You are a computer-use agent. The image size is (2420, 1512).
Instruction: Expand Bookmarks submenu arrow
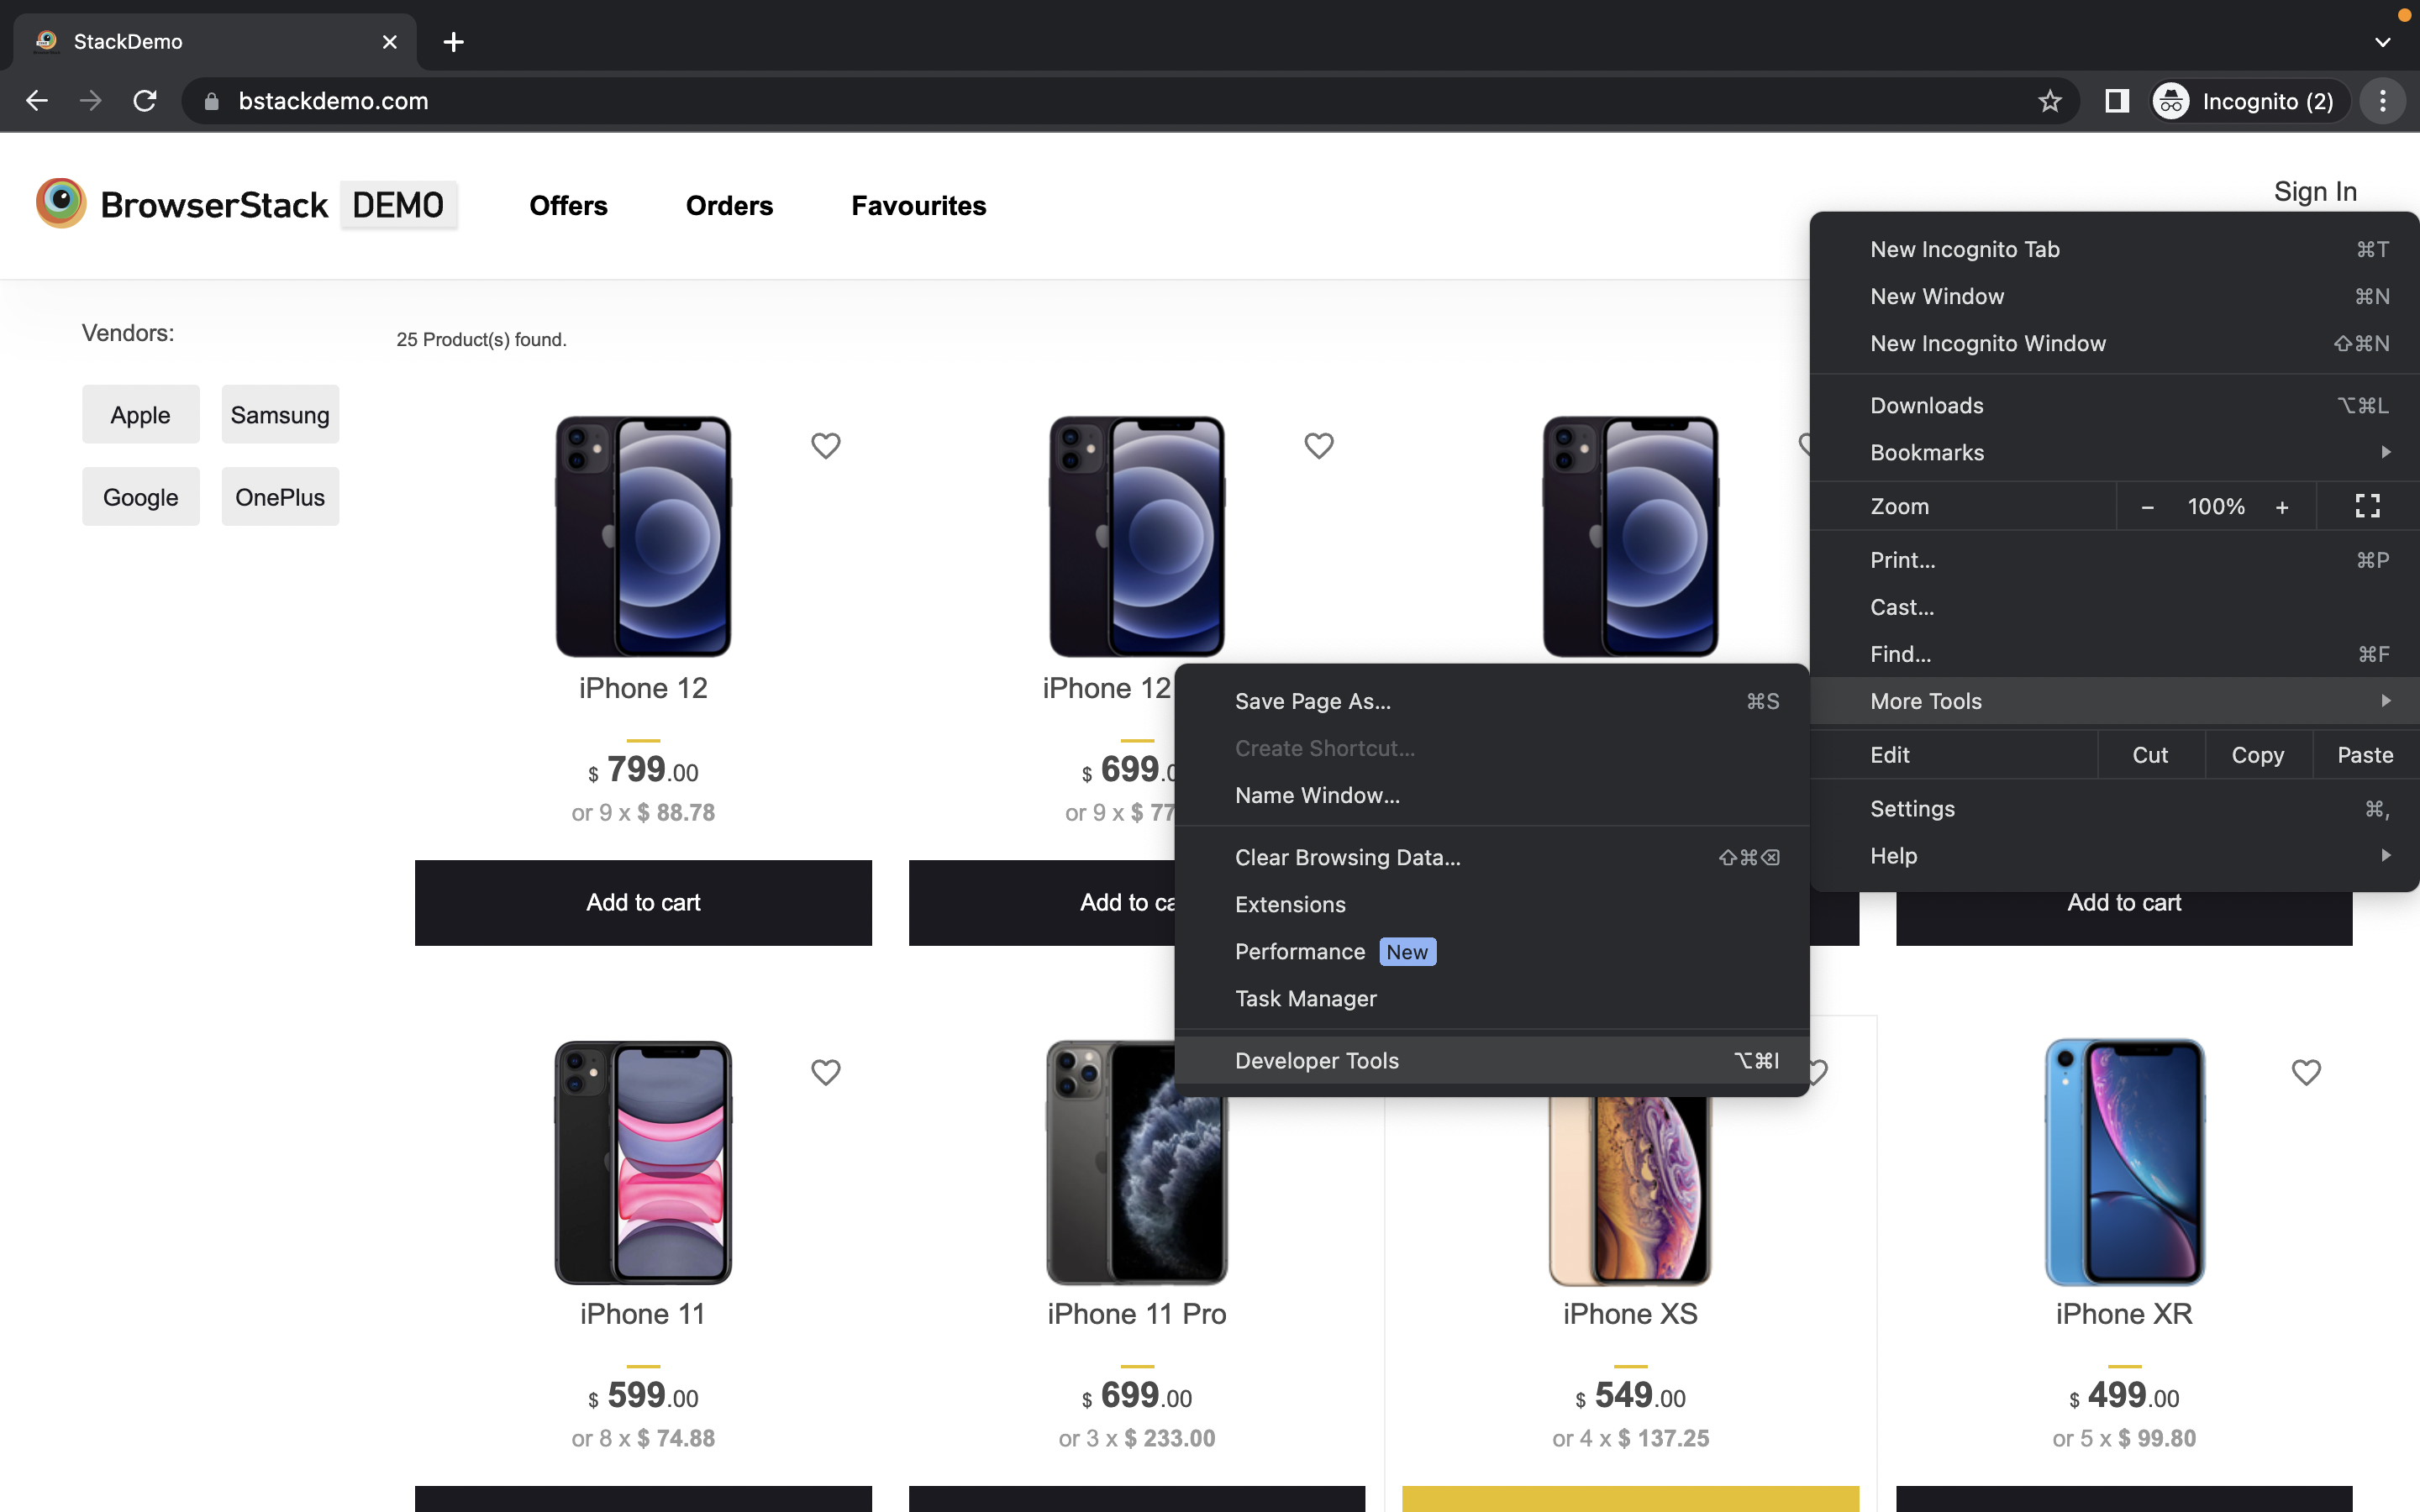click(2387, 451)
